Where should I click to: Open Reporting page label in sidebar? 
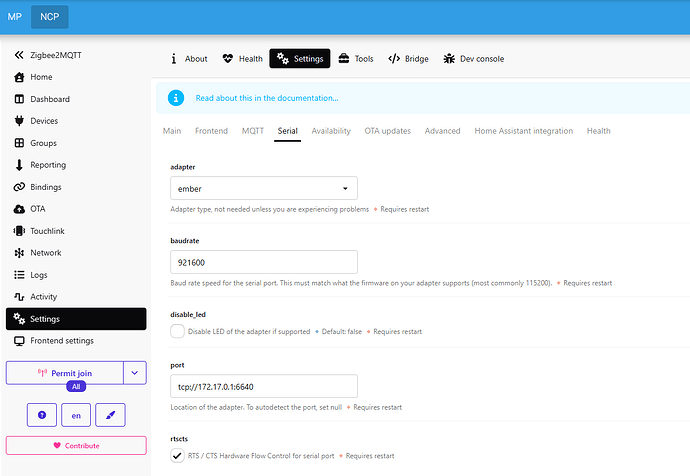click(48, 165)
